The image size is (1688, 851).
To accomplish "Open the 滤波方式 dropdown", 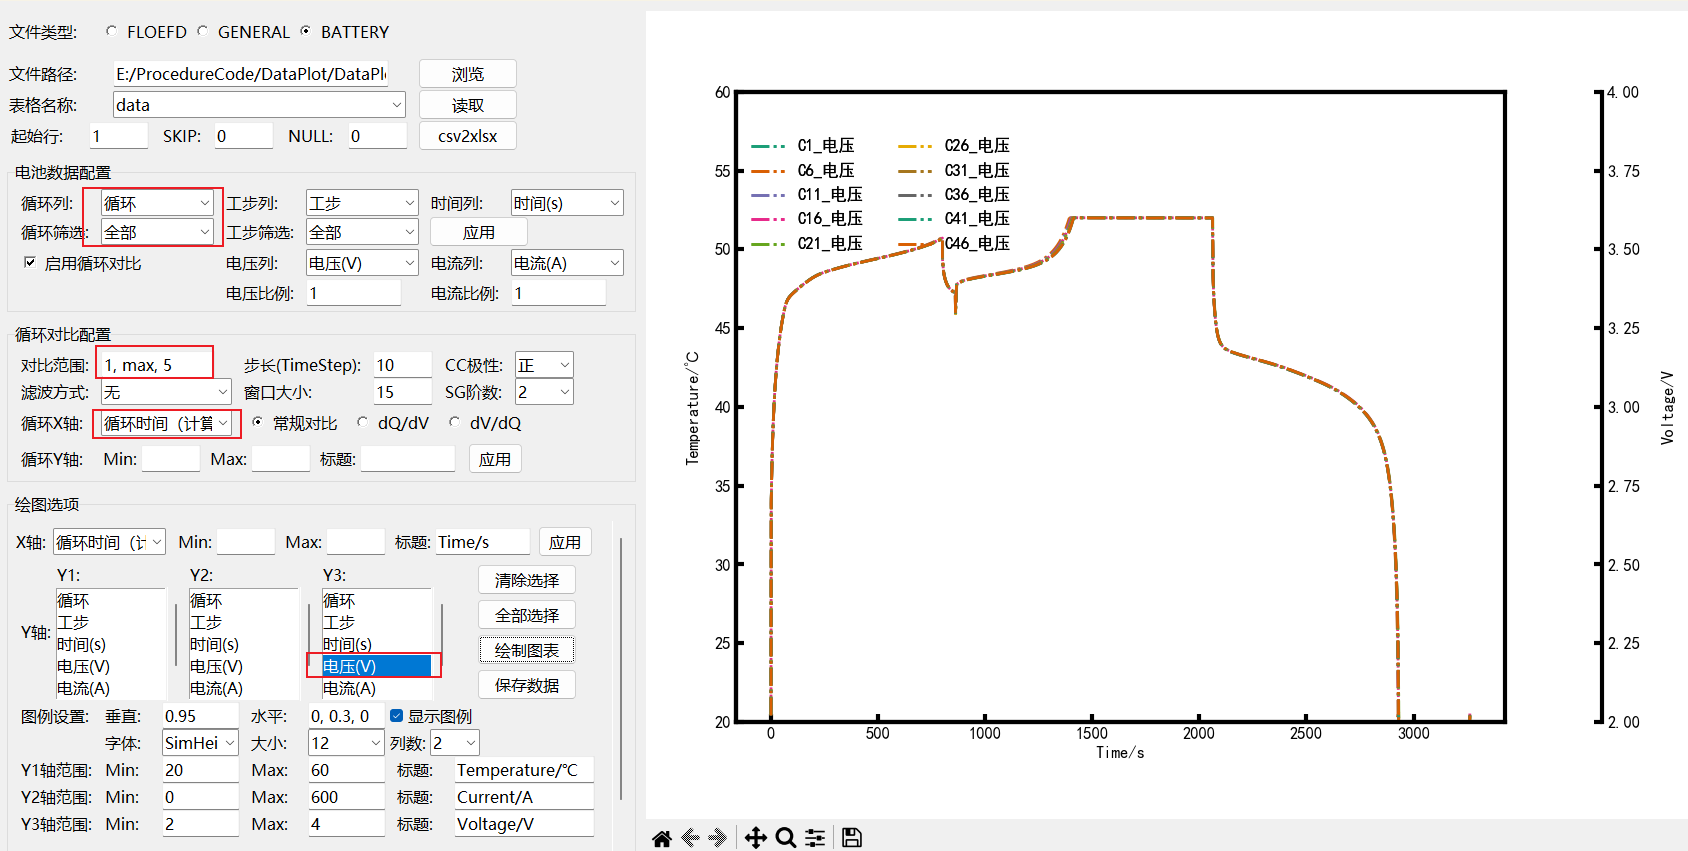I will 166,392.
